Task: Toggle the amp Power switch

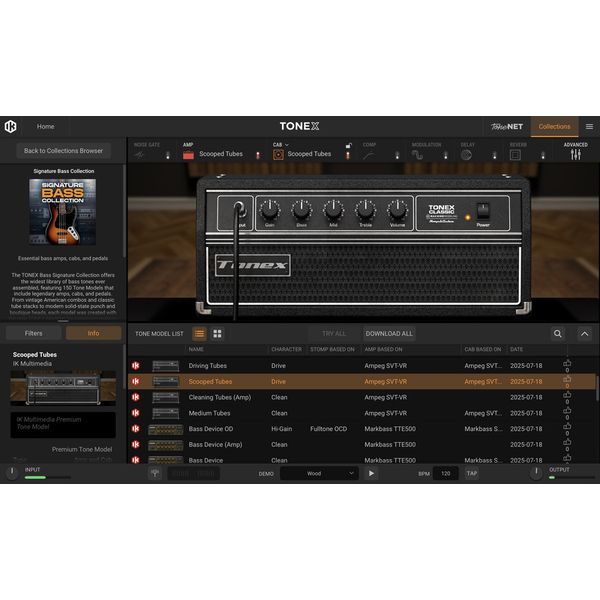Action: [x=483, y=211]
